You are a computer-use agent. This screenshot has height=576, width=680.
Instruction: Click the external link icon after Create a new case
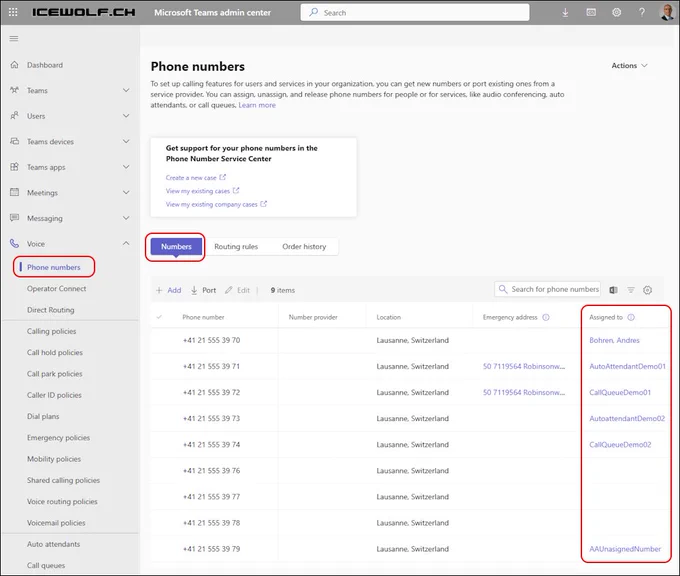tap(222, 177)
